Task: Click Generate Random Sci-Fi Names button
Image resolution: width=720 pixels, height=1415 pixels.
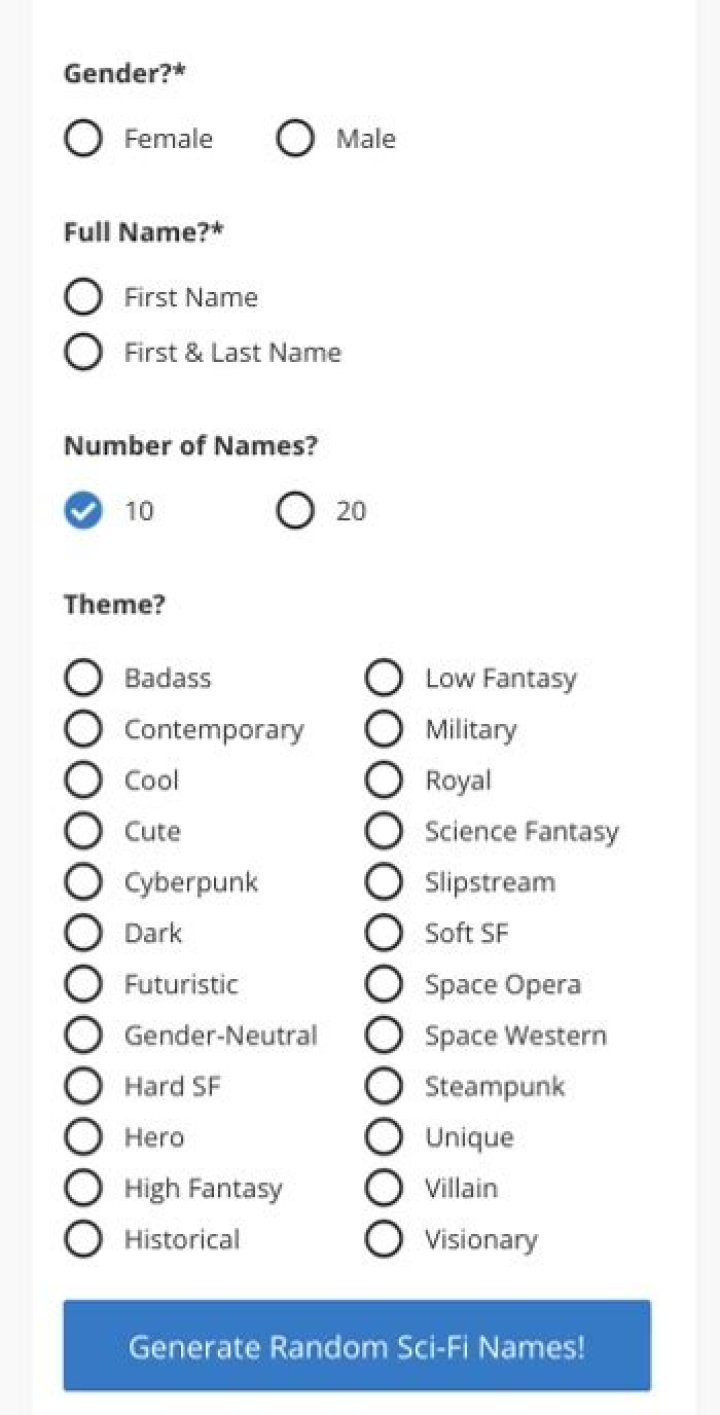Action: [x=357, y=1346]
